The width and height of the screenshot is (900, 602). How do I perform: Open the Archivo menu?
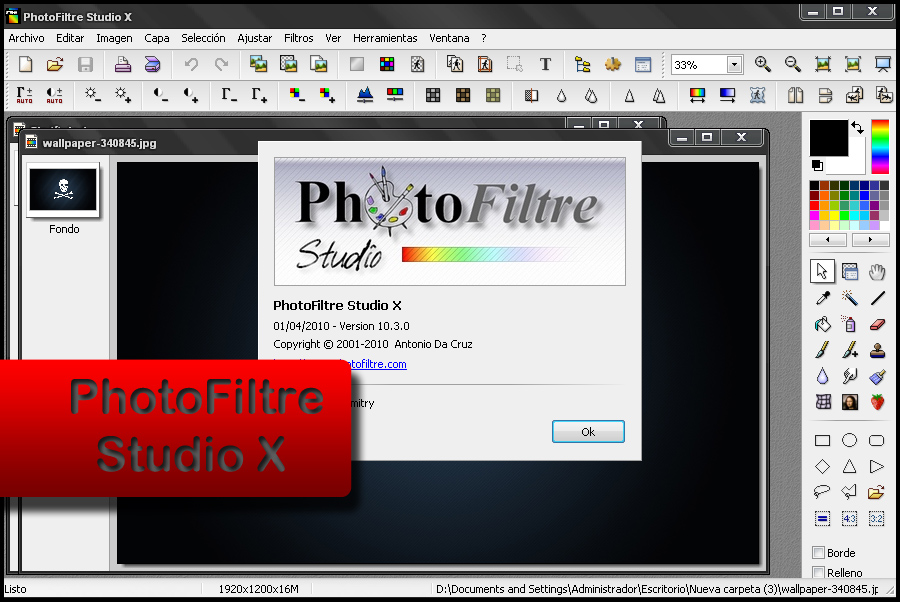click(x=26, y=38)
